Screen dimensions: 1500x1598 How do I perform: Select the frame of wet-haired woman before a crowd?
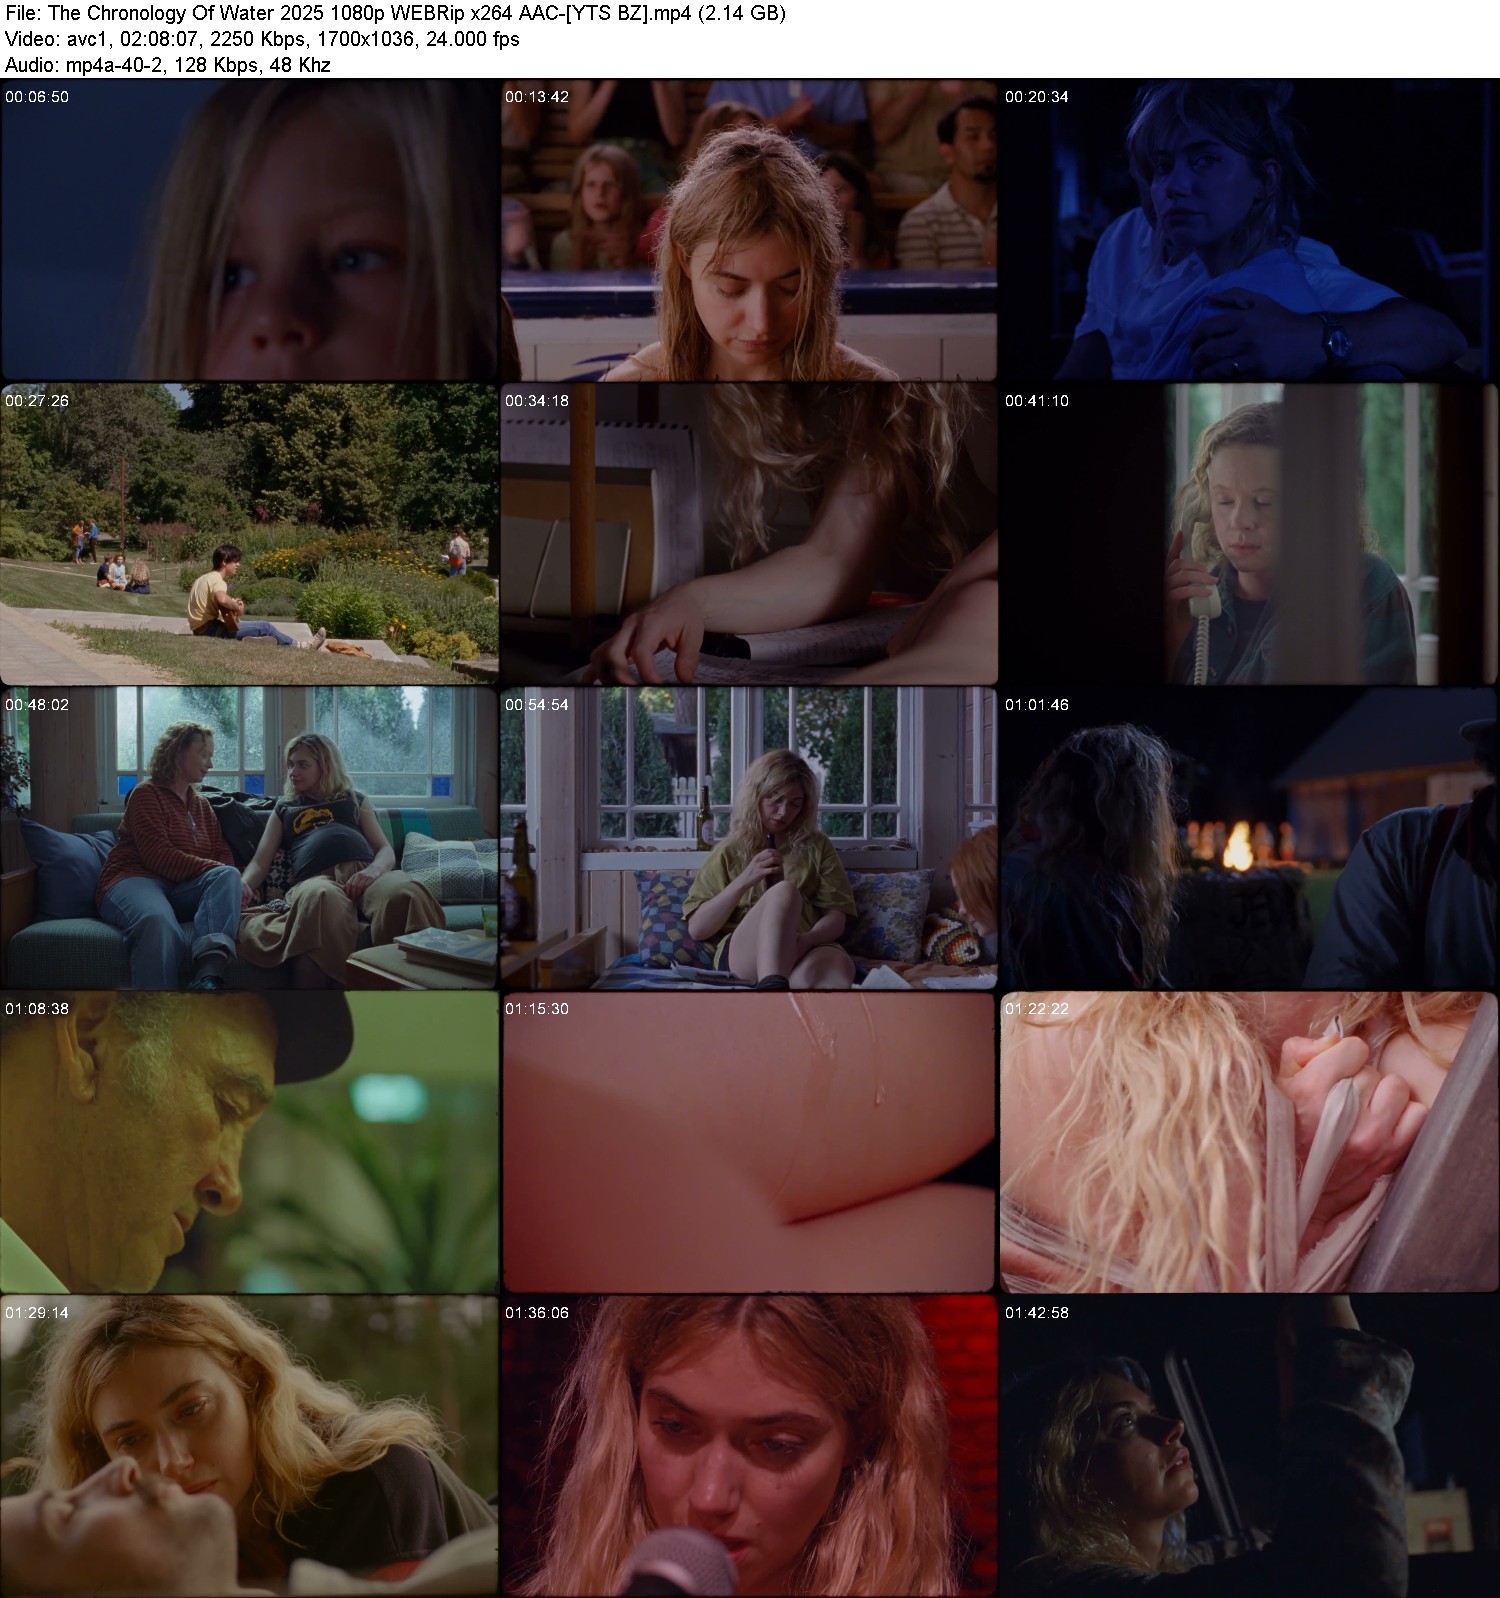(x=749, y=230)
